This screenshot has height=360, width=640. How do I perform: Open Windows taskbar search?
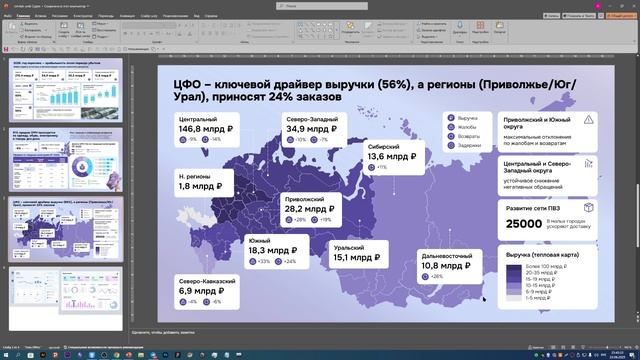tap(18, 355)
